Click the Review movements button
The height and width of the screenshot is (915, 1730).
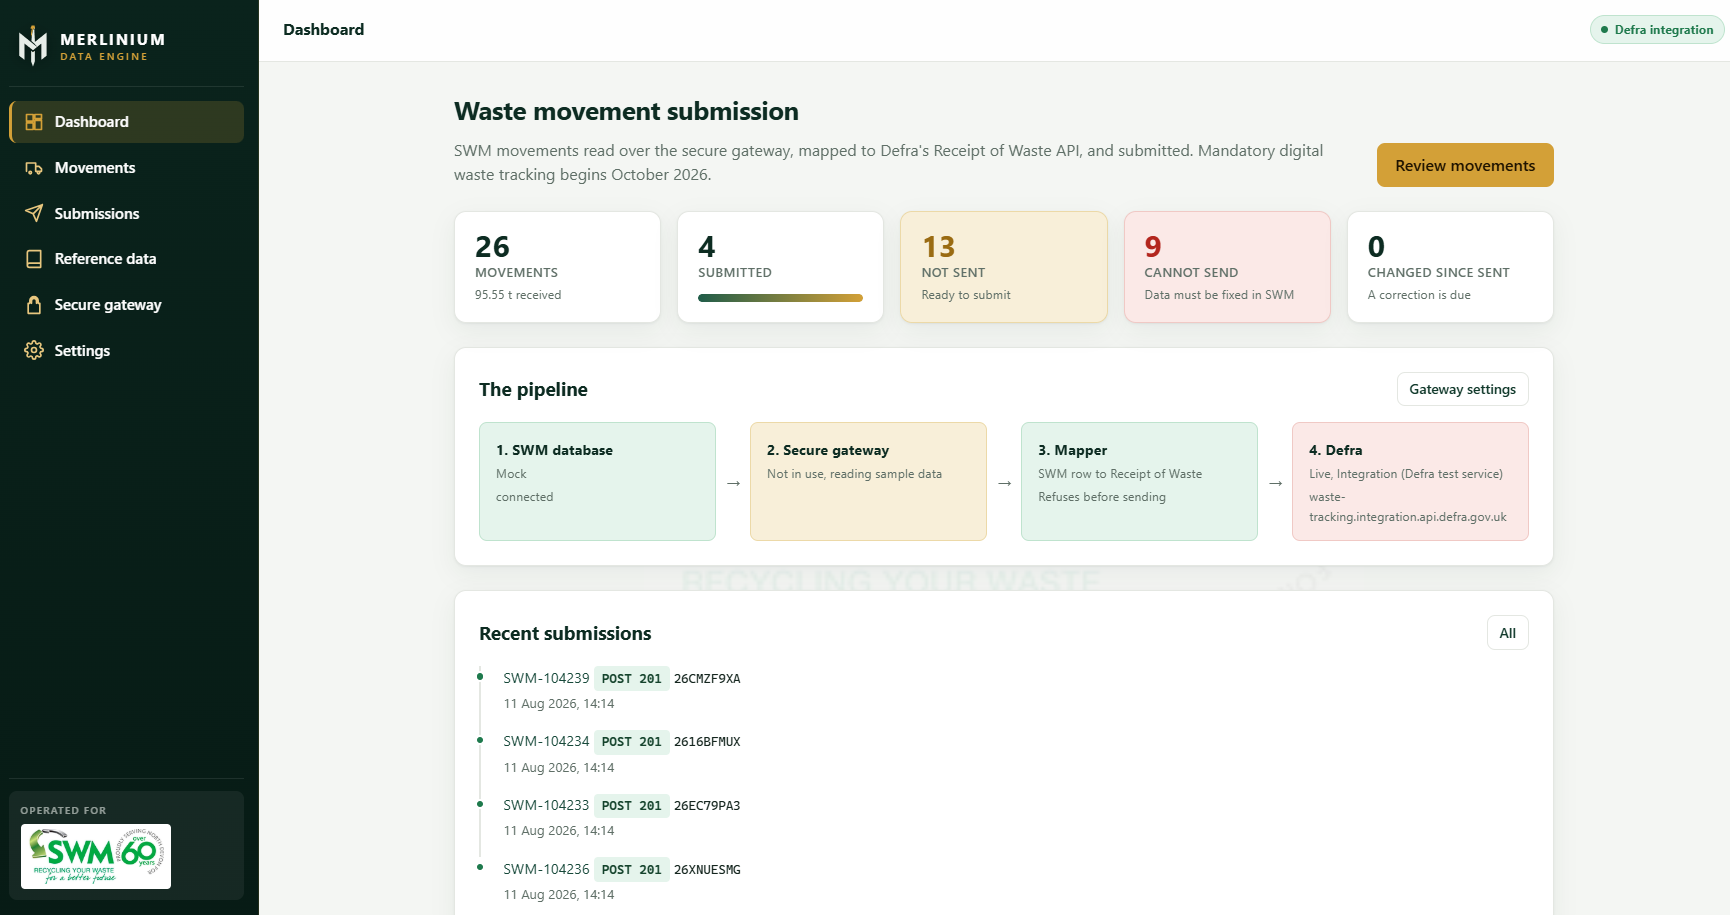pos(1465,165)
